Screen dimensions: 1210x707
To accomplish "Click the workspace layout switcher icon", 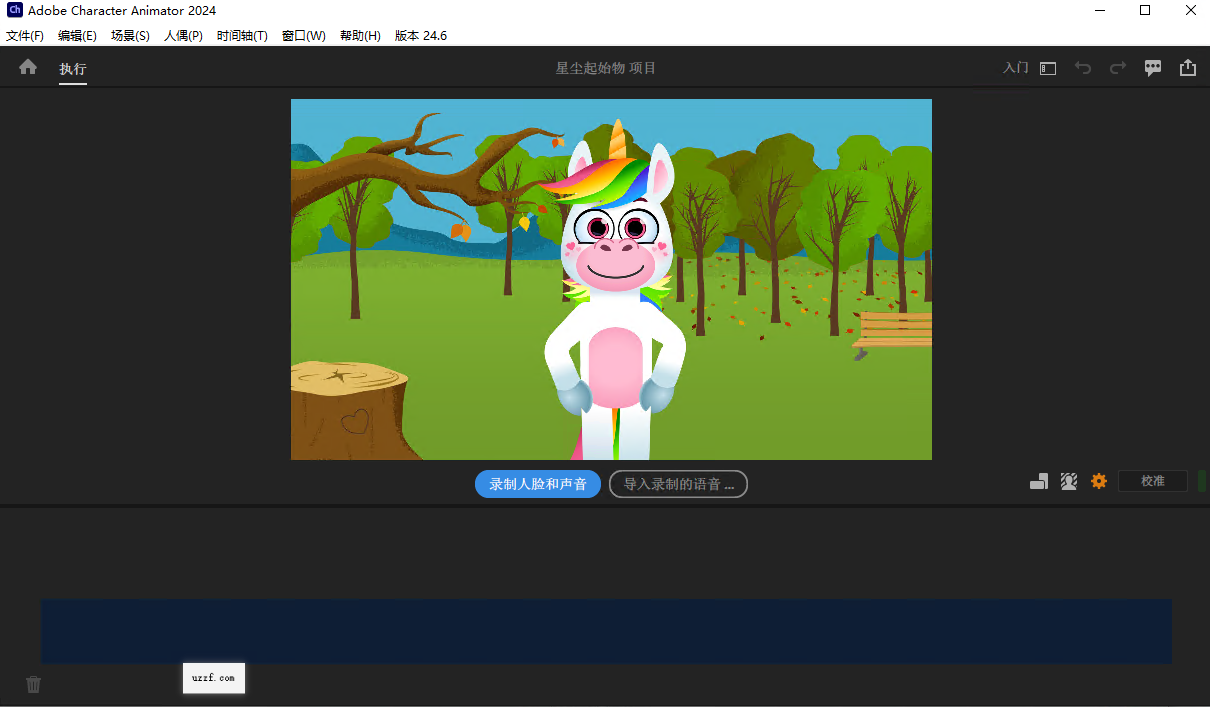I will point(1047,67).
